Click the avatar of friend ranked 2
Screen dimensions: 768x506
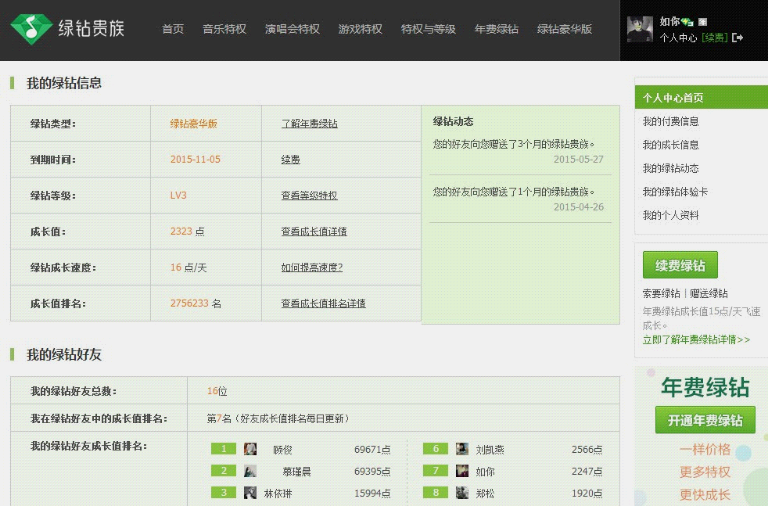coord(250,471)
